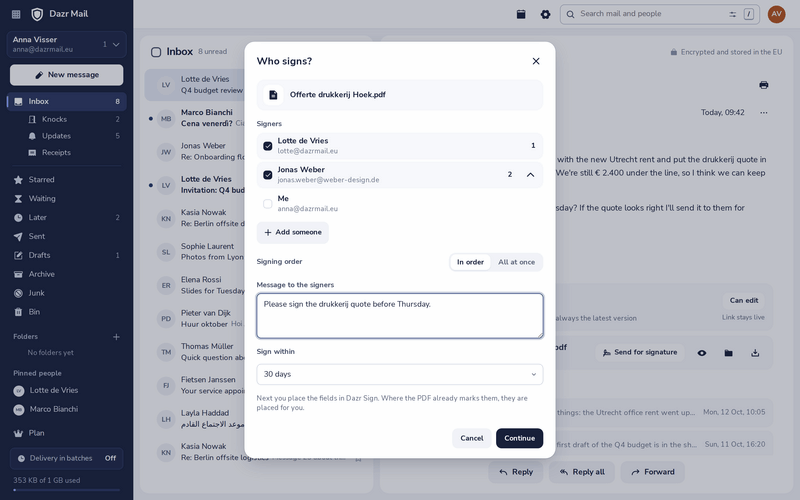Open the message more options menu
Image resolution: width=800 pixels, height=500 pixels.
point(764,112)
